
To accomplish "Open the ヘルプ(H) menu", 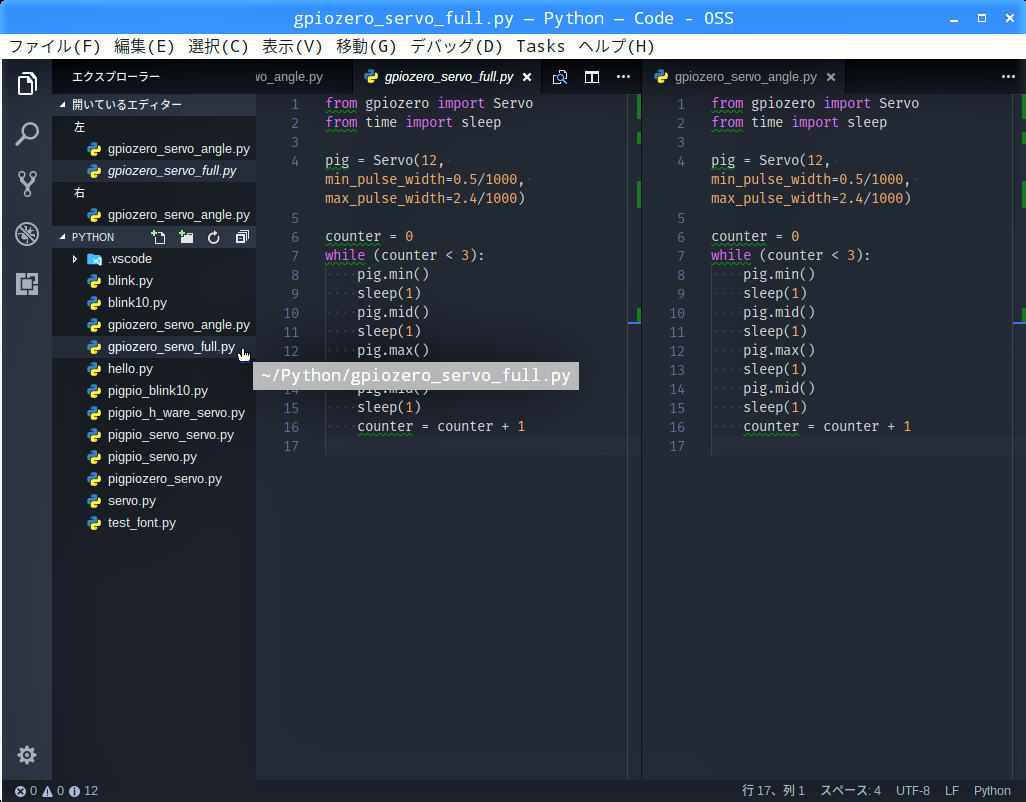I will (x=616, y=46).
